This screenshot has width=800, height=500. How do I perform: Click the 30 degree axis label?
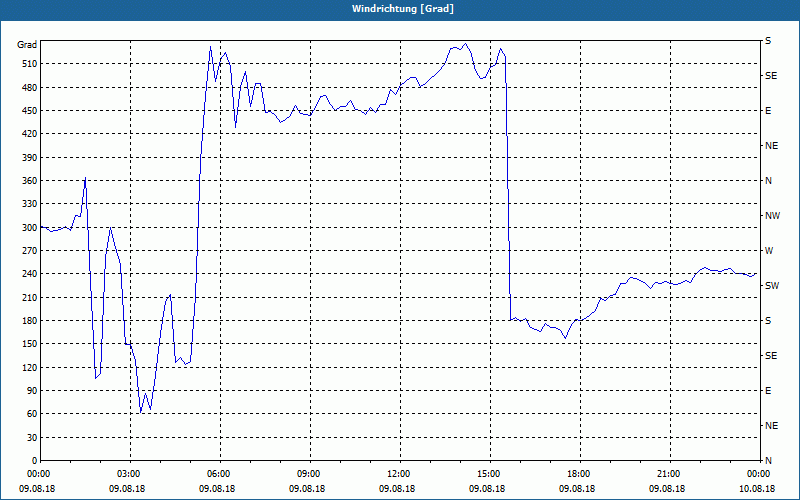tap(32, 438)
